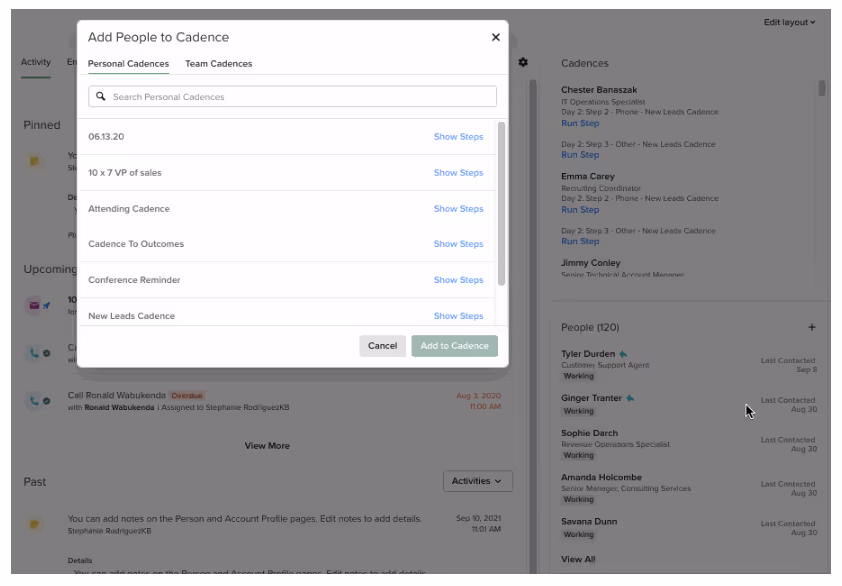Screen dimensions: 842x586
Task: Select New Leads Cadence row
Action: (x=286, y=314)
